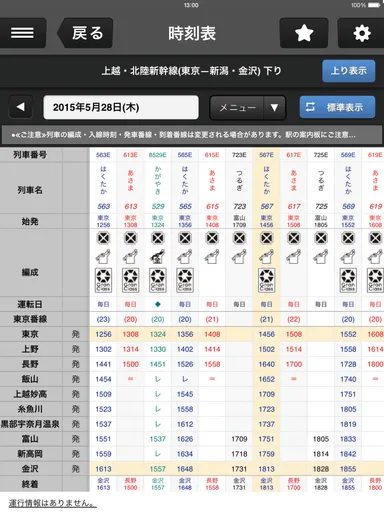This screenshot has width=384, height=512.
Task: Switch to 標準表示 view
Action: point(337,107)
